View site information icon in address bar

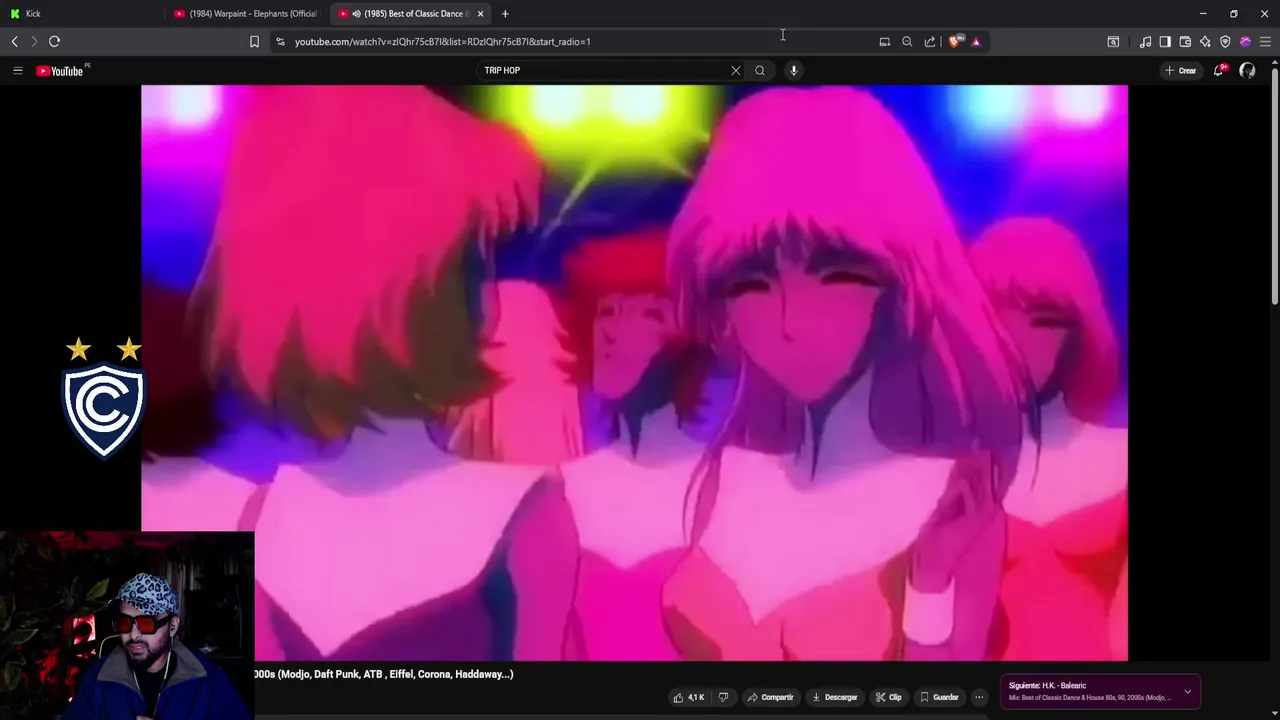(x=280, y=41)
